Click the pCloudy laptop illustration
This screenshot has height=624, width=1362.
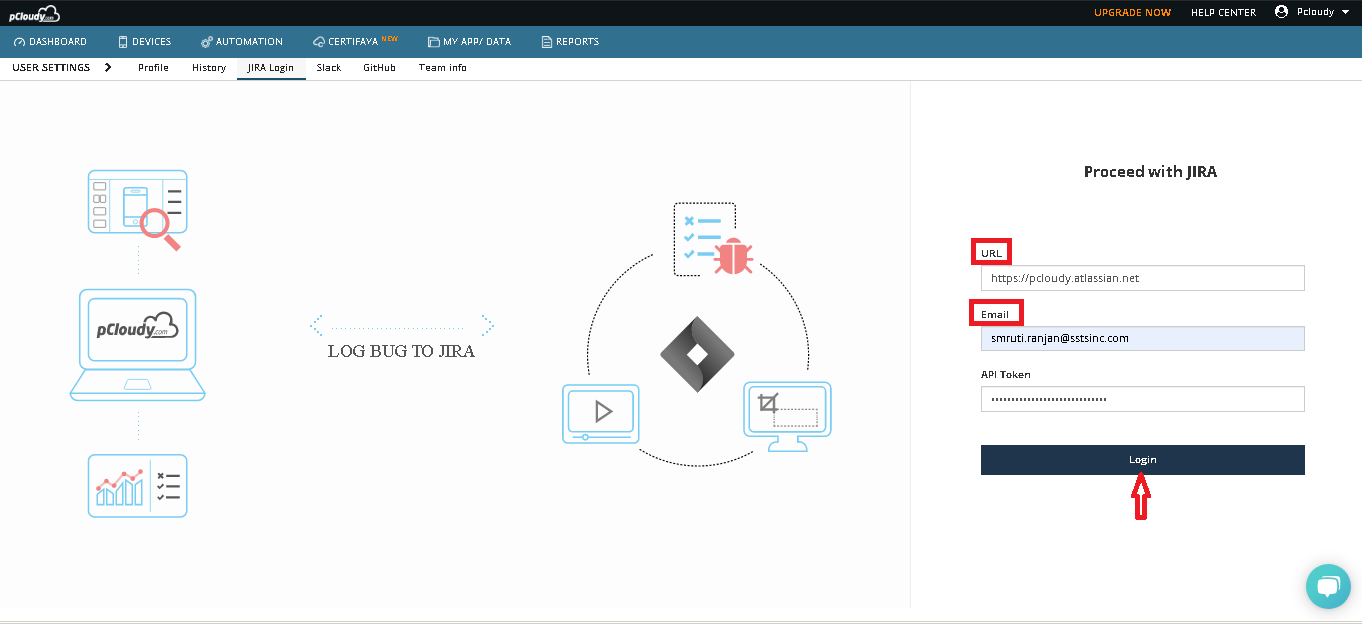pos(138,345)
